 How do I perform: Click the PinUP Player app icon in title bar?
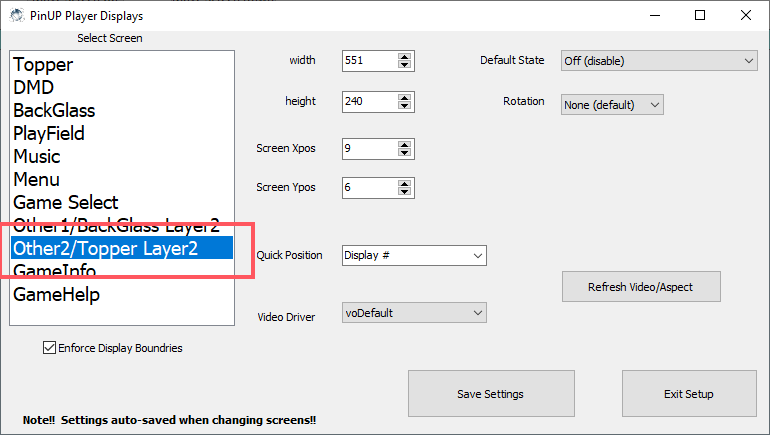click(x=15, y=15)
